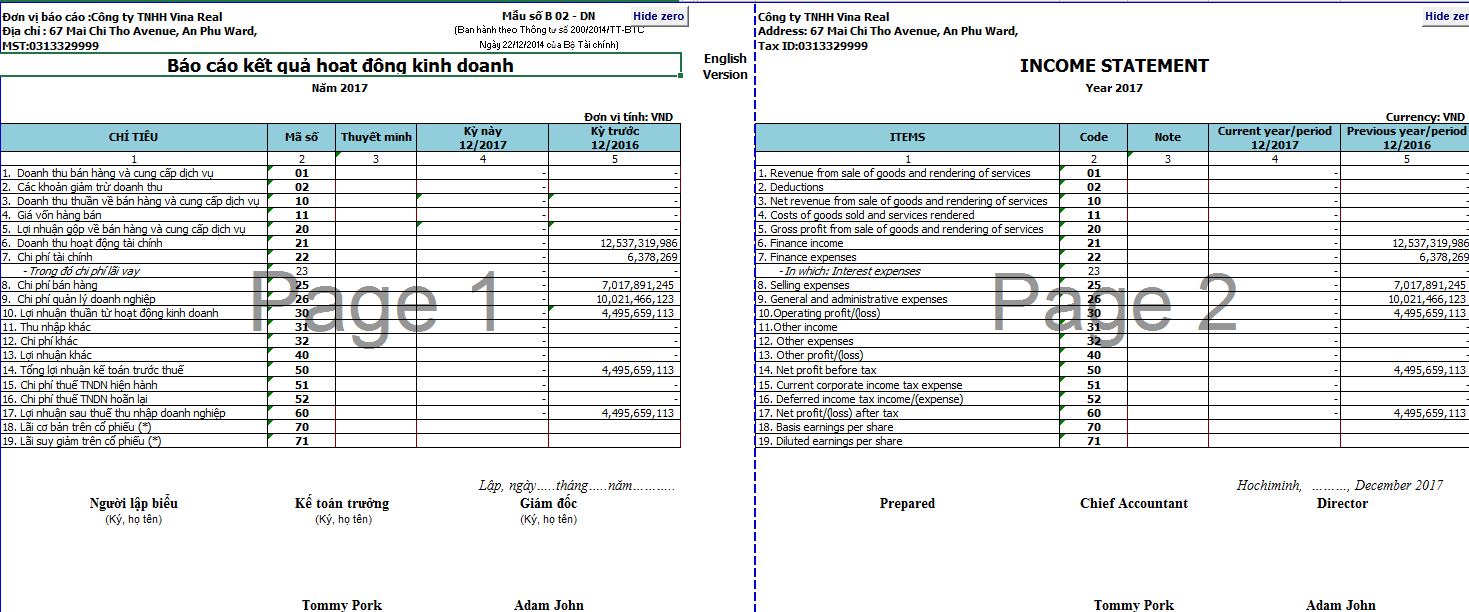Click "6. Doanh thu hoạt động tài chính"
The height and width of the screenshot is (612, 1469).
point(84,243)
